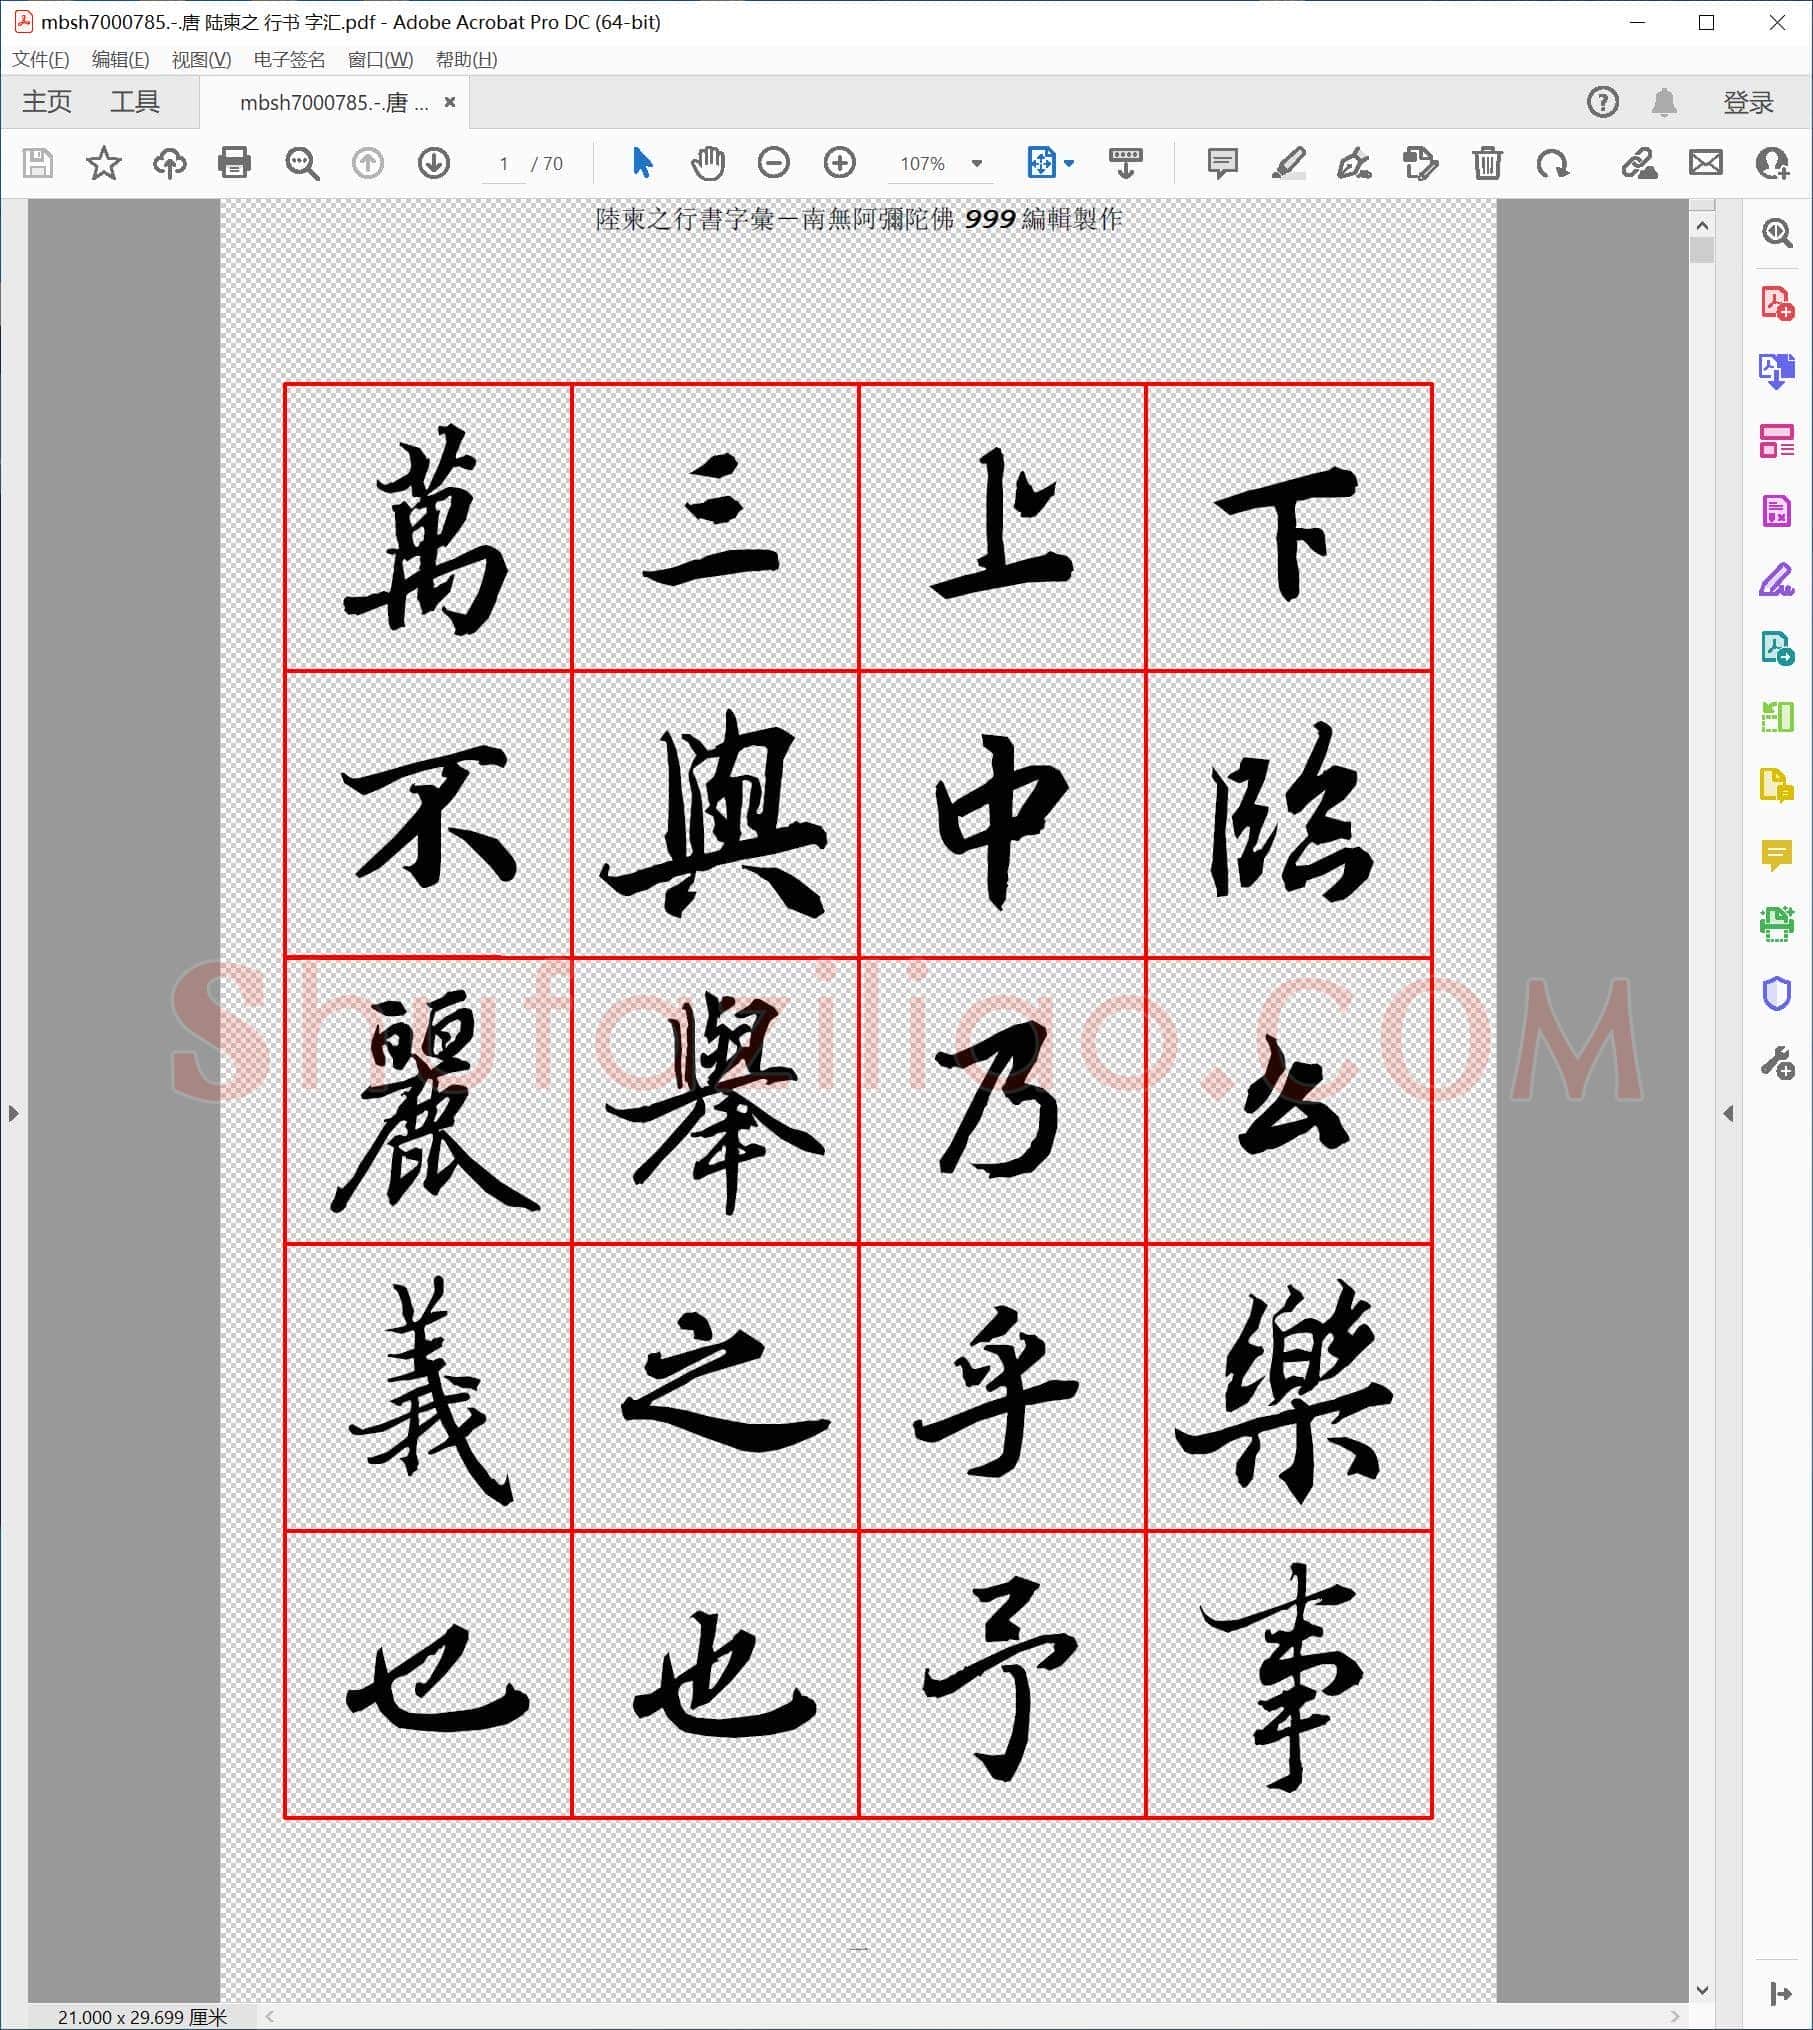
Task: Click scroll up arrow on vertical scrollbar
Action: tap(1702, 226)
